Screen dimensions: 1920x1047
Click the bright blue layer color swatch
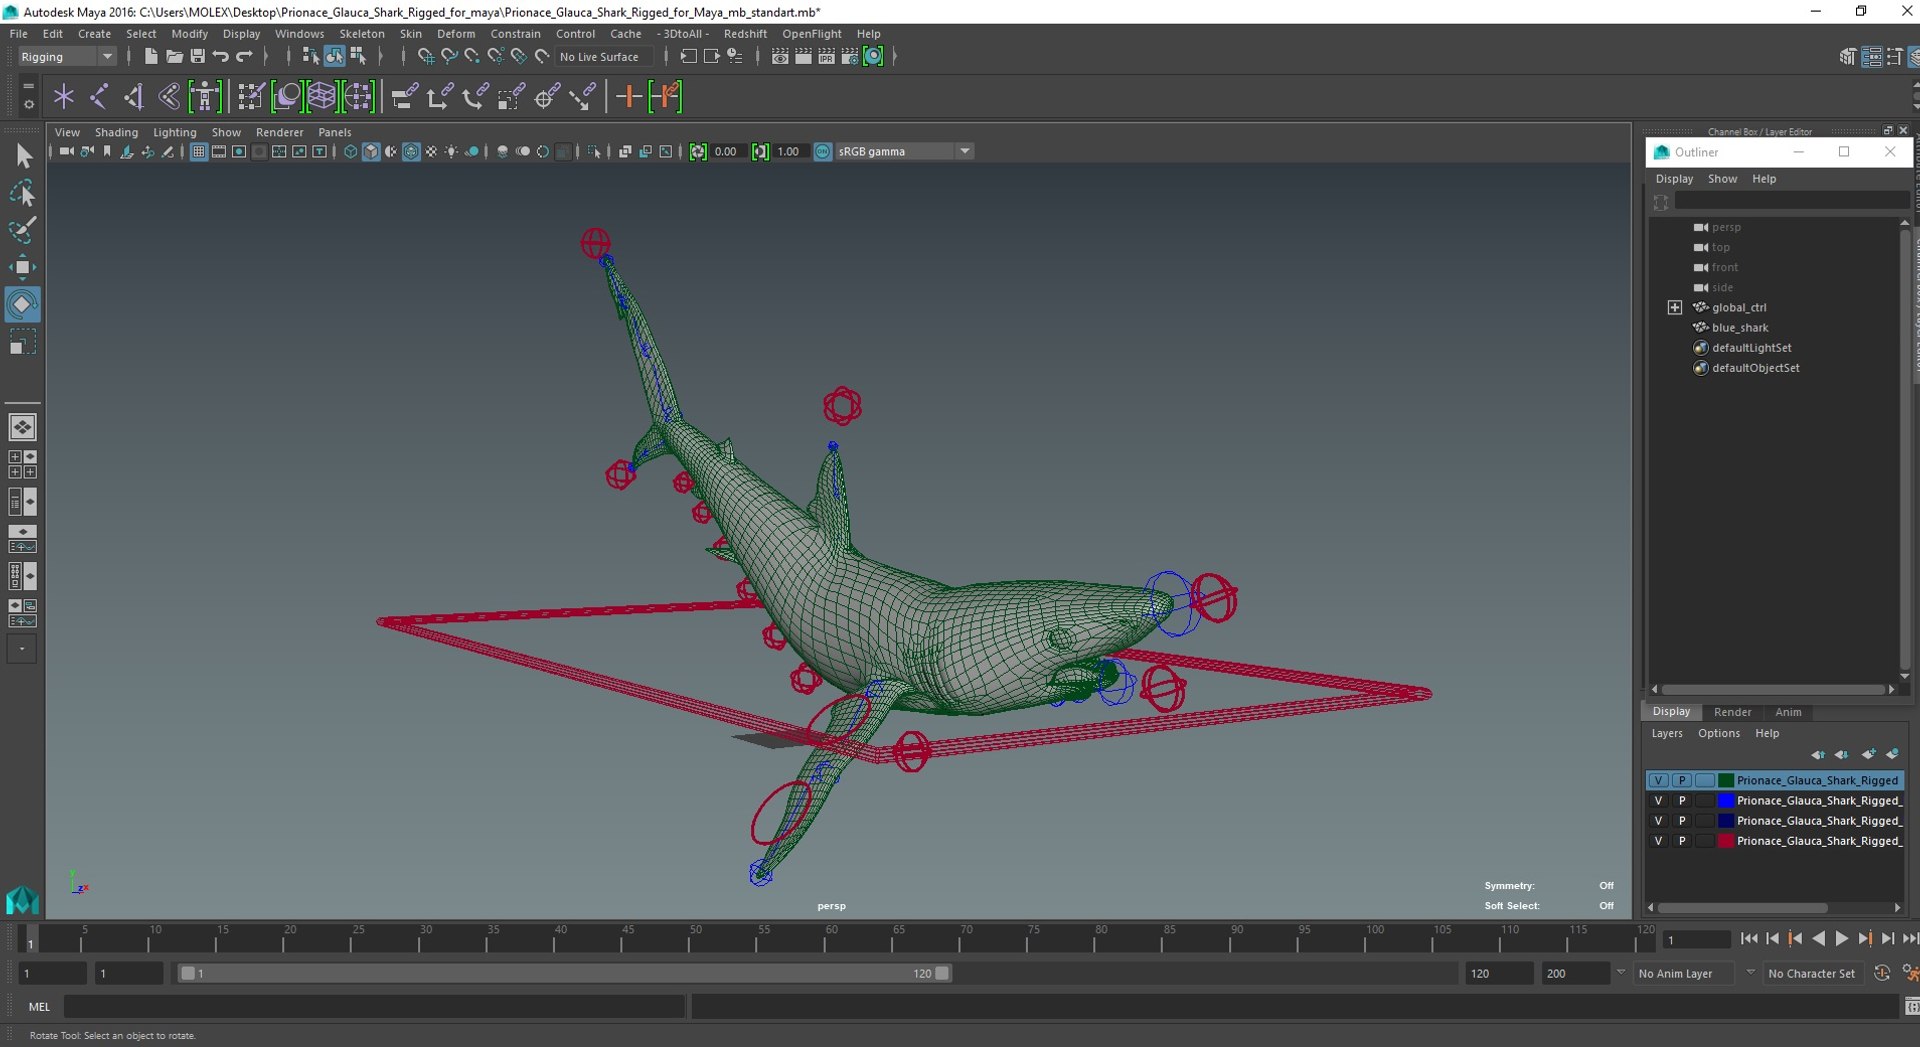(x=1726, y=801)
